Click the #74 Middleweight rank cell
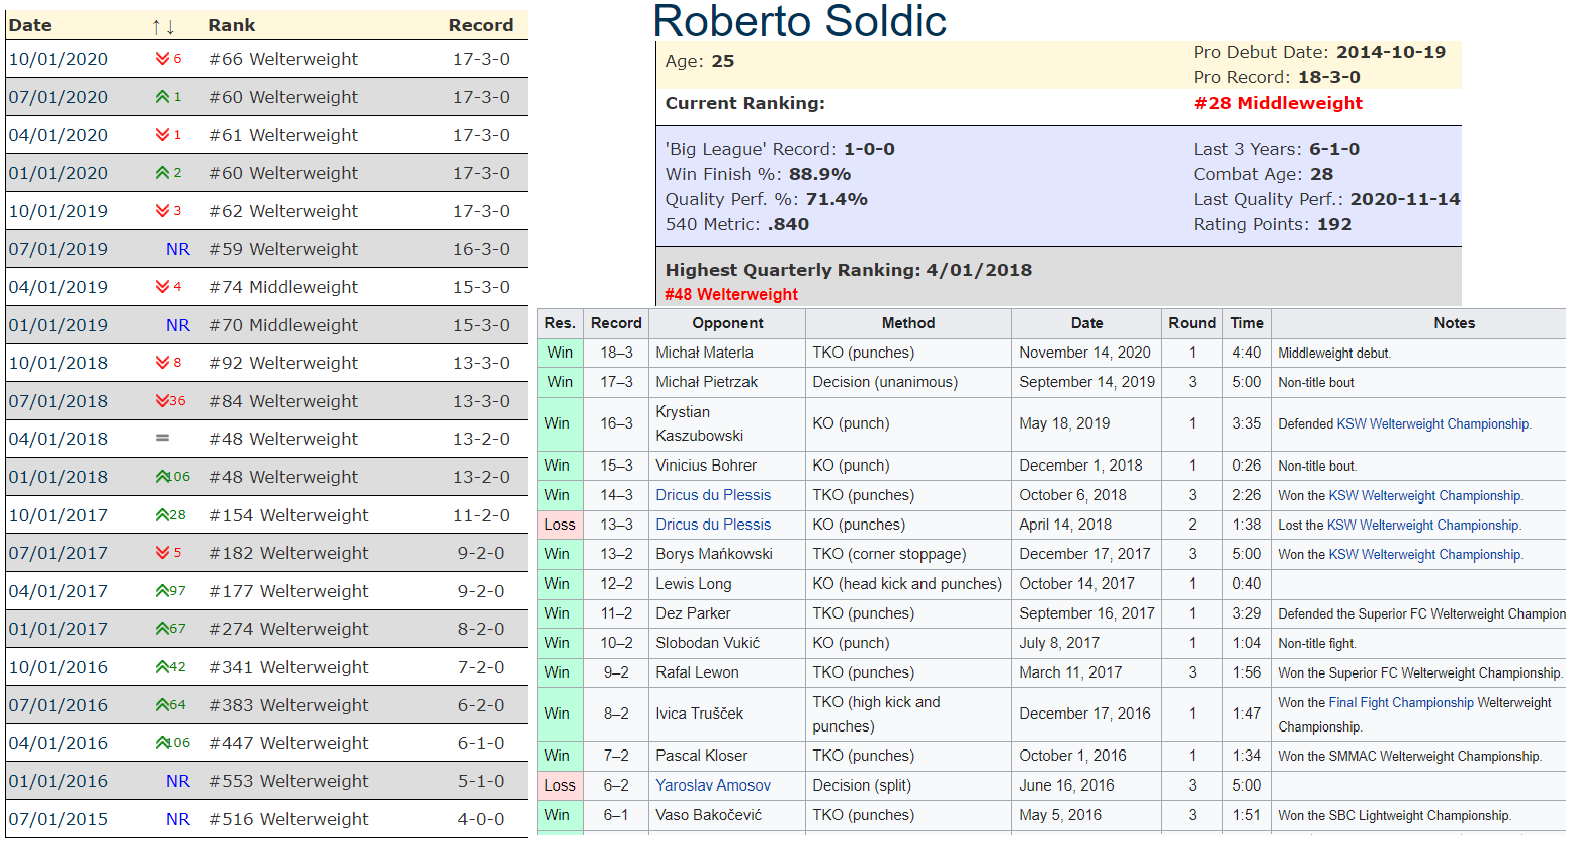Image resolution: width=1571 pixels, height=844 pixels. pyautogui.click(x=283, y=287)
